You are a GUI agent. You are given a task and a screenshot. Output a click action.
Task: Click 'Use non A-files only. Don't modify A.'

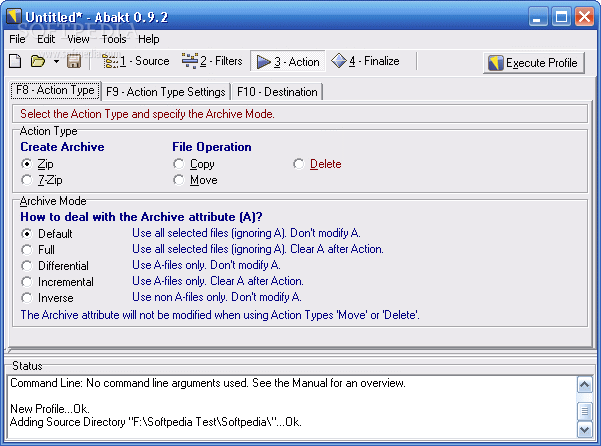217,297
